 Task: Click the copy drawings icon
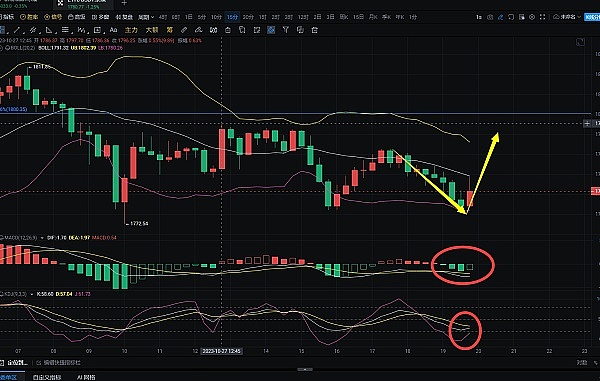coord(242,30)
